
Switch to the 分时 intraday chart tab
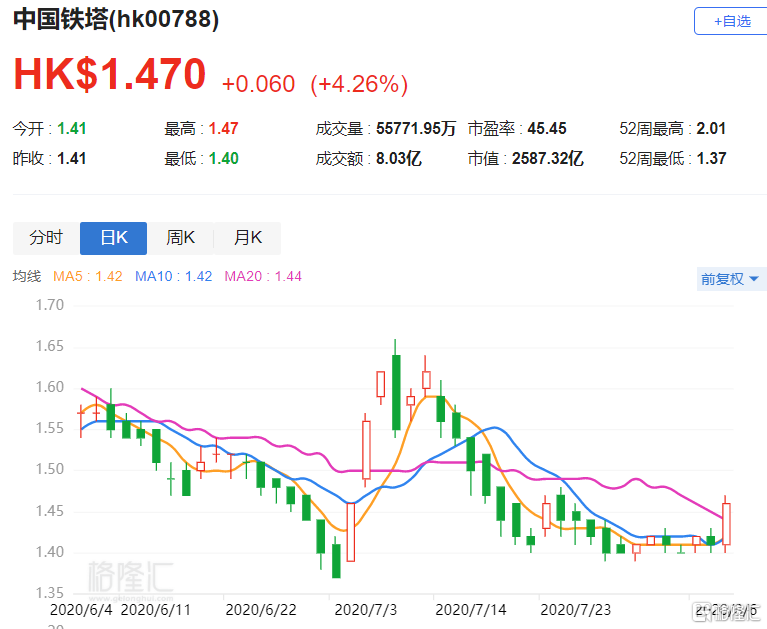[45, 238]
